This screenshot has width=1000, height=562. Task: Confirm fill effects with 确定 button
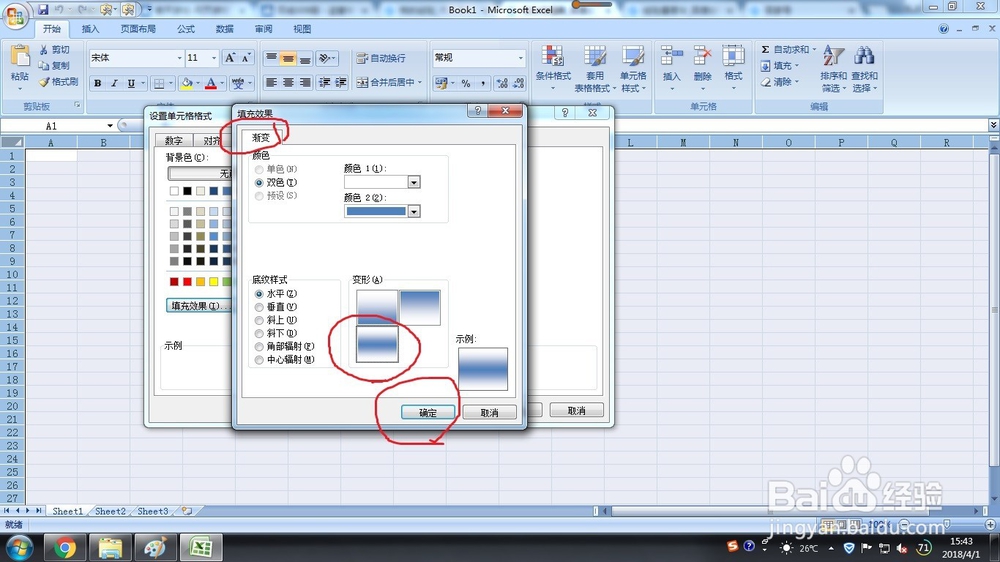click(428, 413)
